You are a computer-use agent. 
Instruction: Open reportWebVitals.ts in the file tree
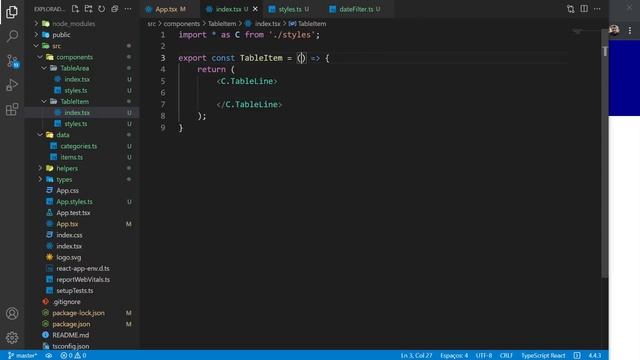83,280
